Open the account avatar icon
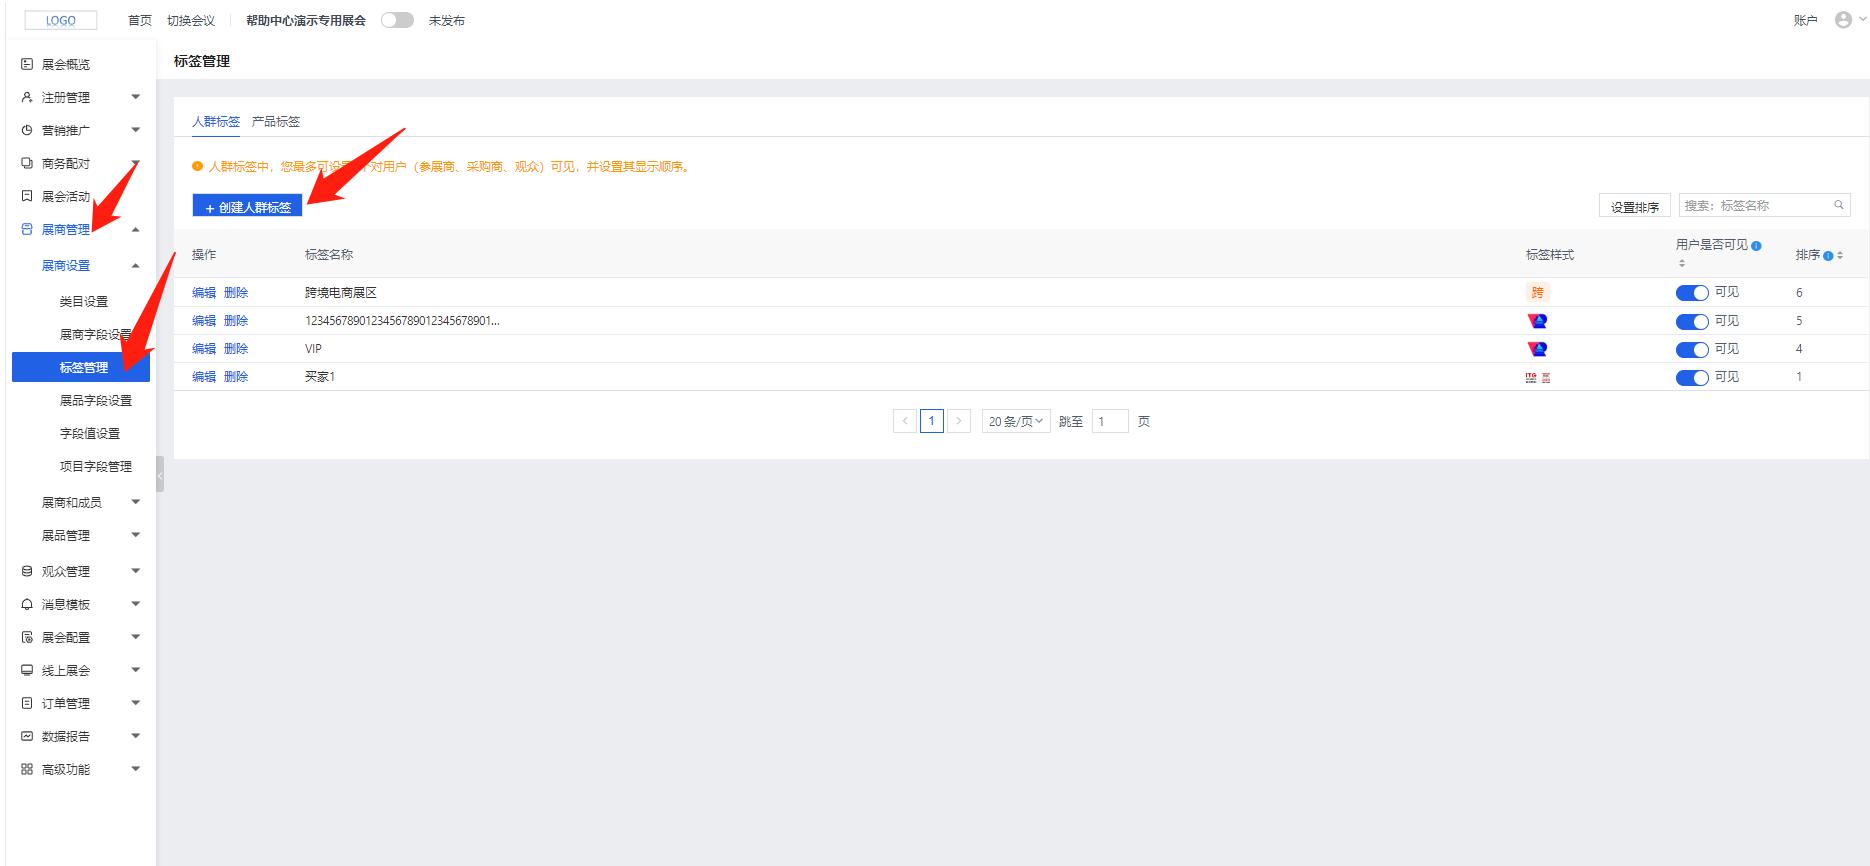Screen dimensions: 1870x866 click(1842, 20)
